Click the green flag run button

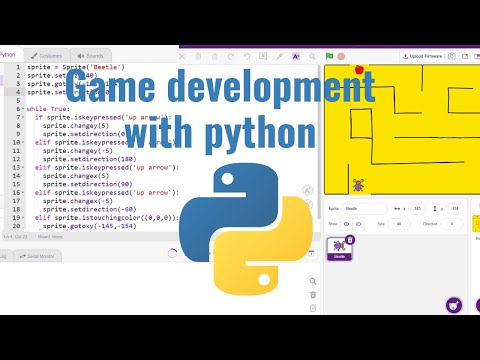[329, 56]
